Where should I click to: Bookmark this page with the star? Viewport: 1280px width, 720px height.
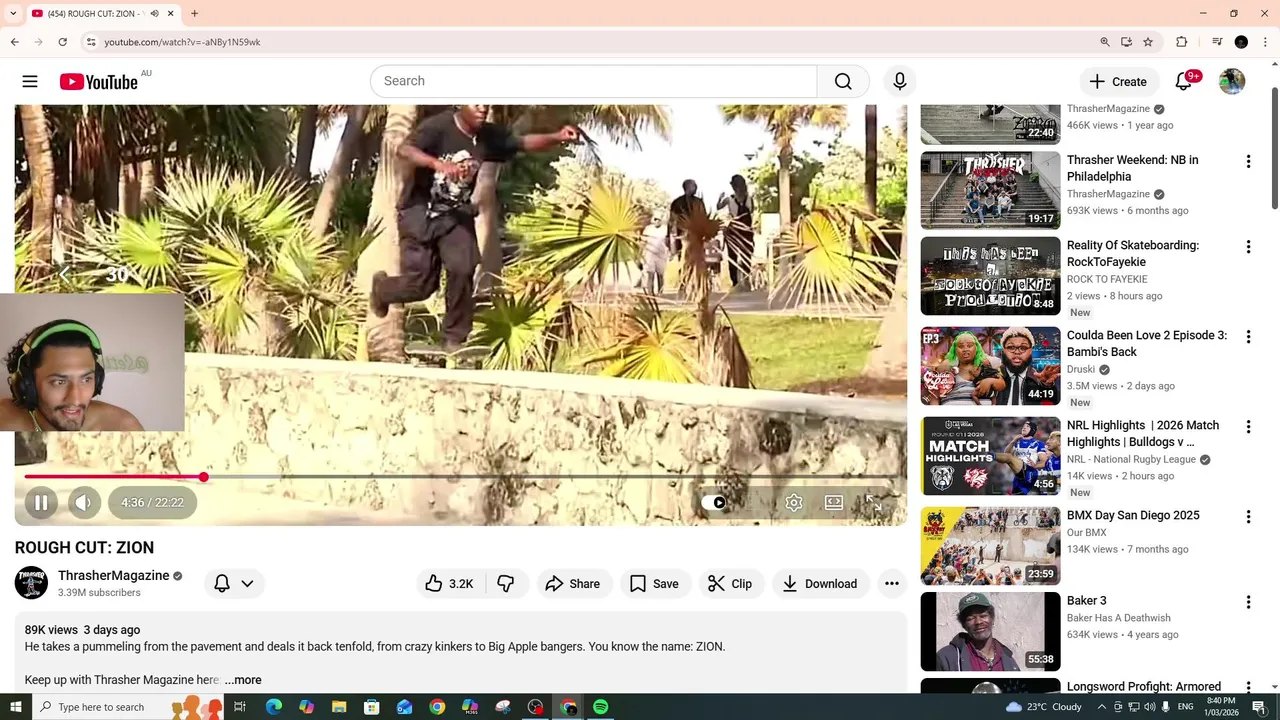point(1148,42)
